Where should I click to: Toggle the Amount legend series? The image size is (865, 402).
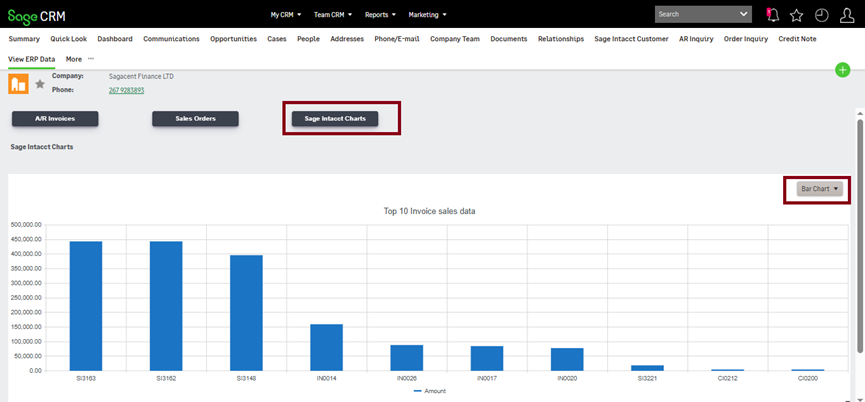[430, 391]
